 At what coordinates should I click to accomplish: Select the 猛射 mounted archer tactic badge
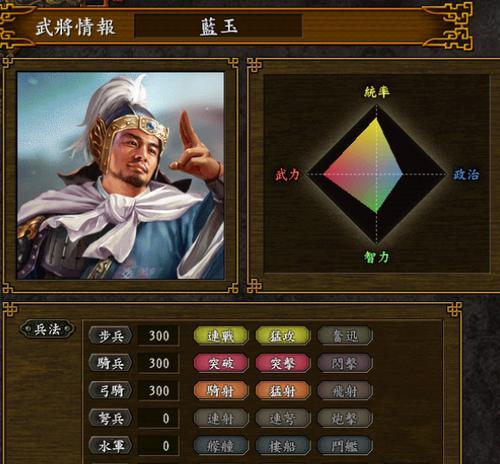point(283,391)
